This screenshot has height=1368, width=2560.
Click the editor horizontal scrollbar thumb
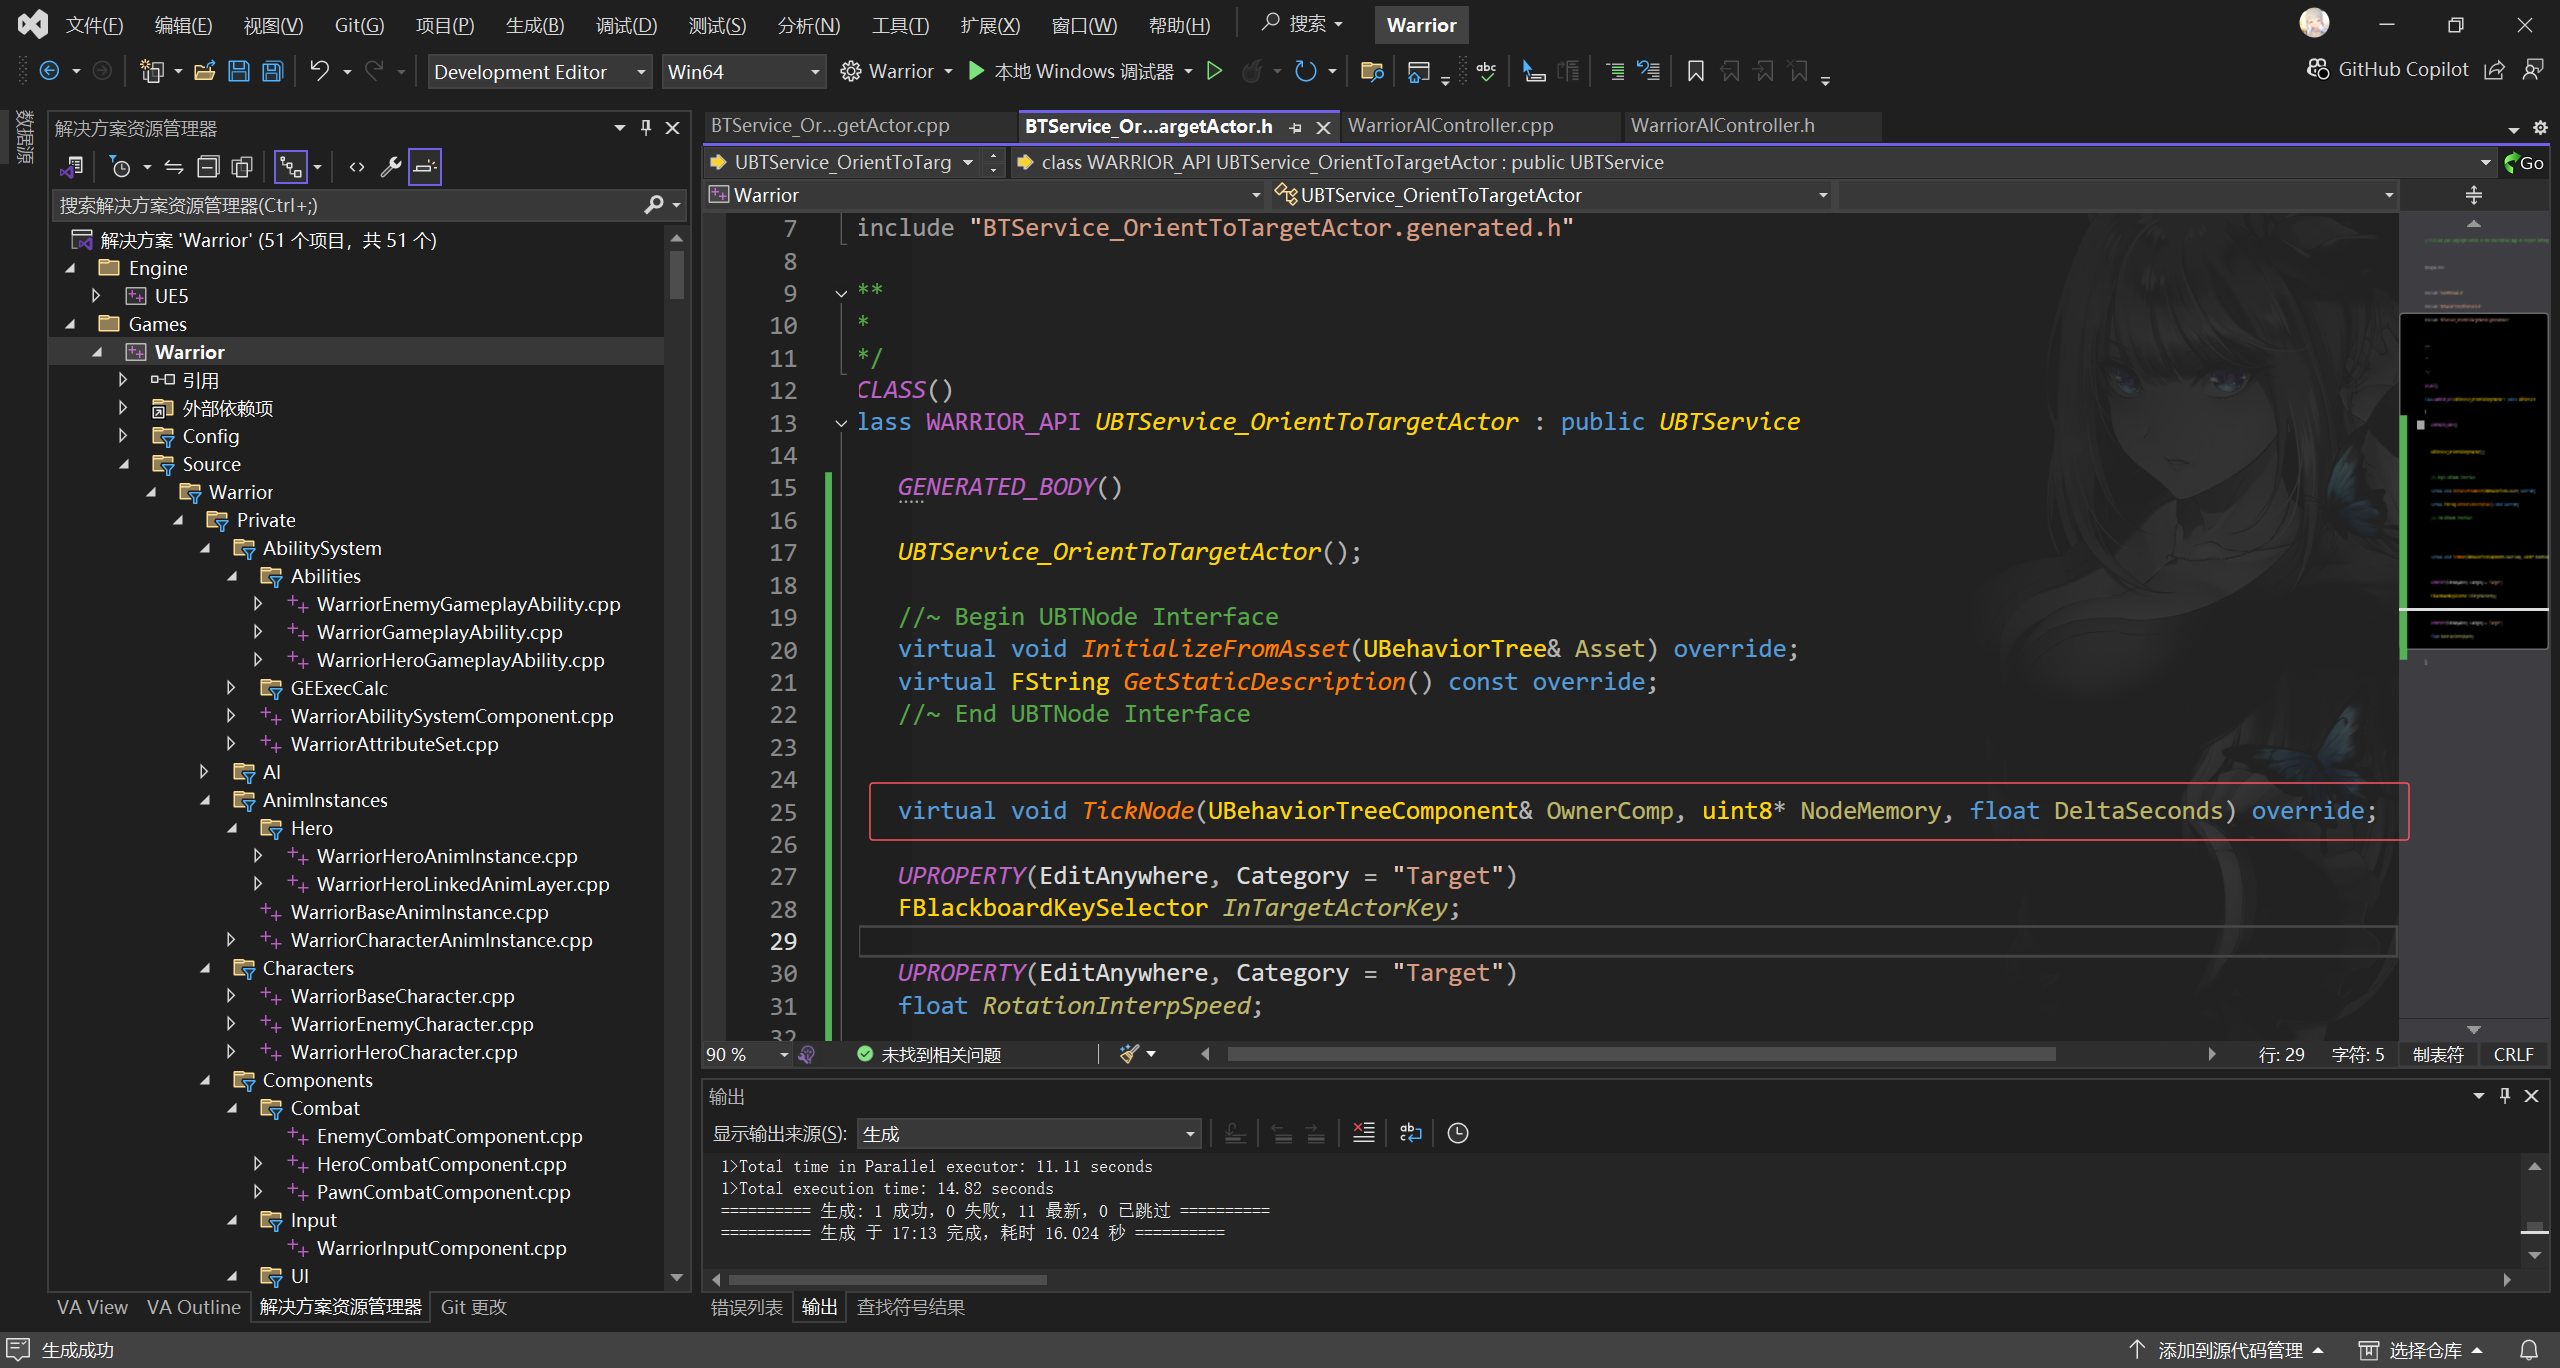(1640, 1054)
